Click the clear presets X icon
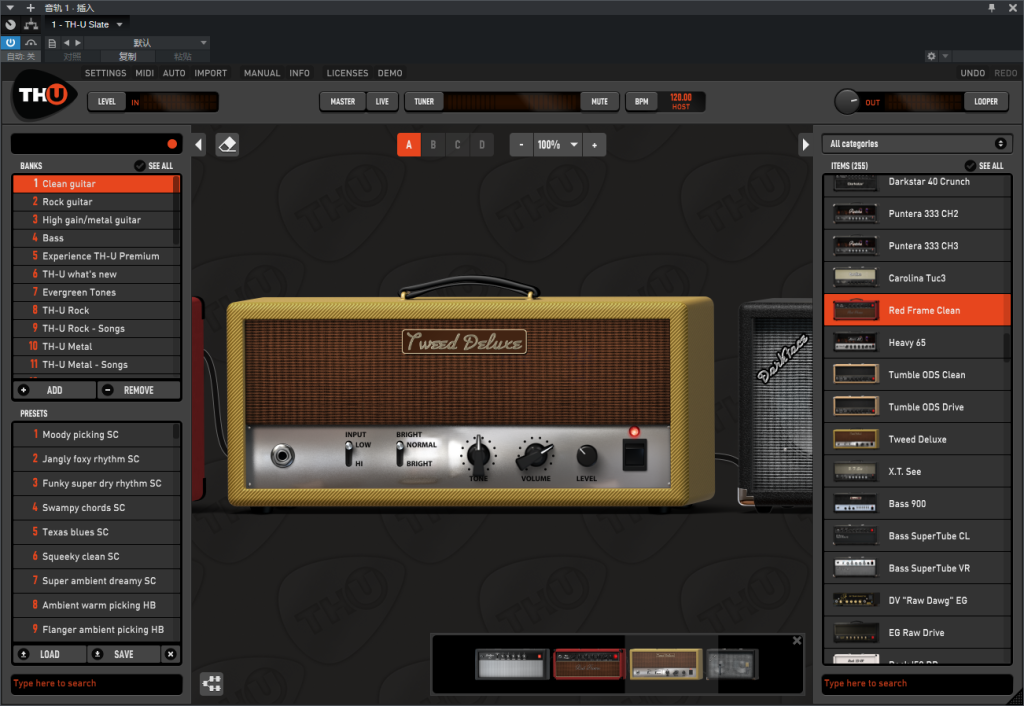 point(170,654)
